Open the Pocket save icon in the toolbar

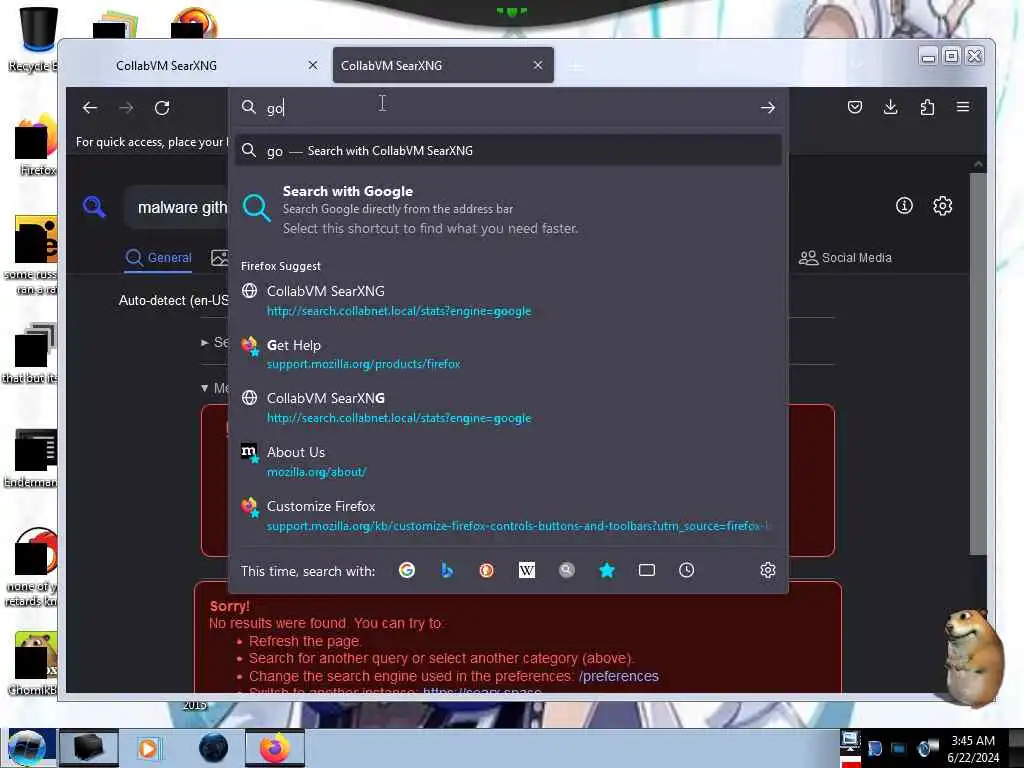pos(854,107)
